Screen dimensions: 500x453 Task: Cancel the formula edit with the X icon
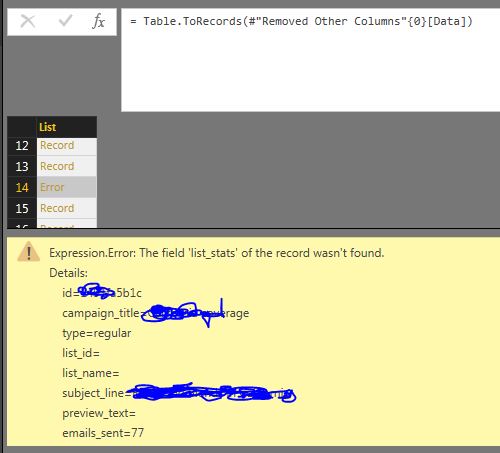28,22
